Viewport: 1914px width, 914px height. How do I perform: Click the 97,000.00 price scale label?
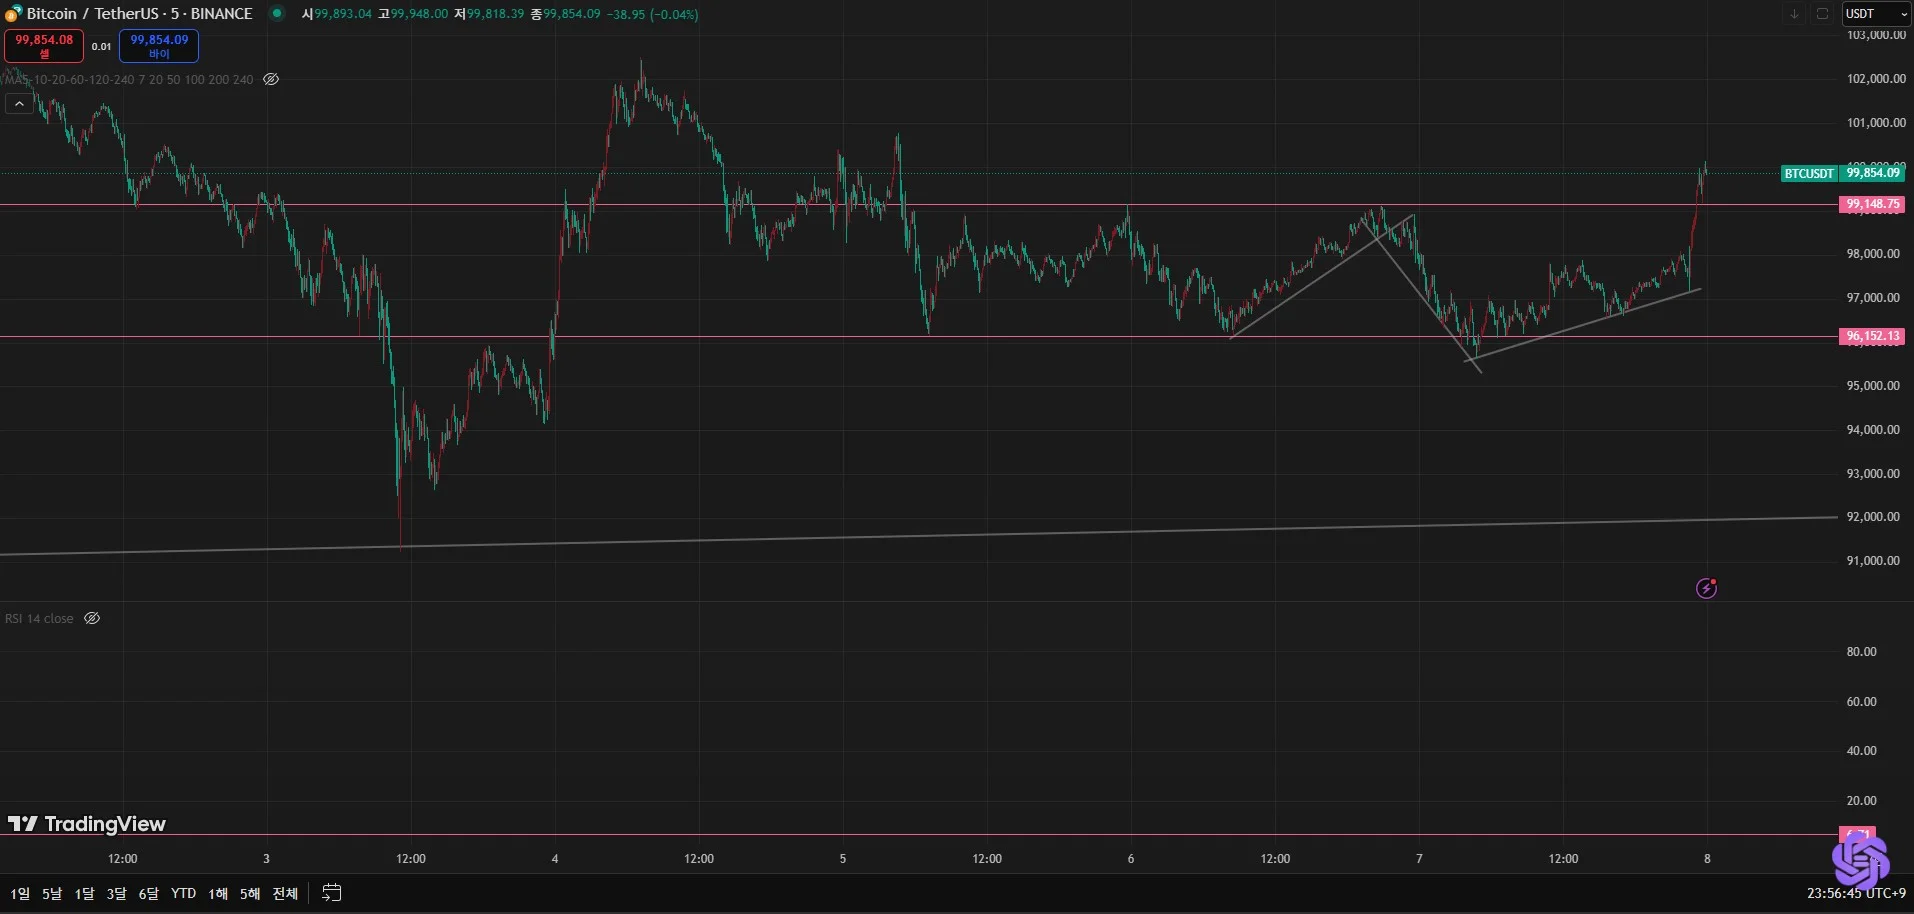click(1873, 298)
